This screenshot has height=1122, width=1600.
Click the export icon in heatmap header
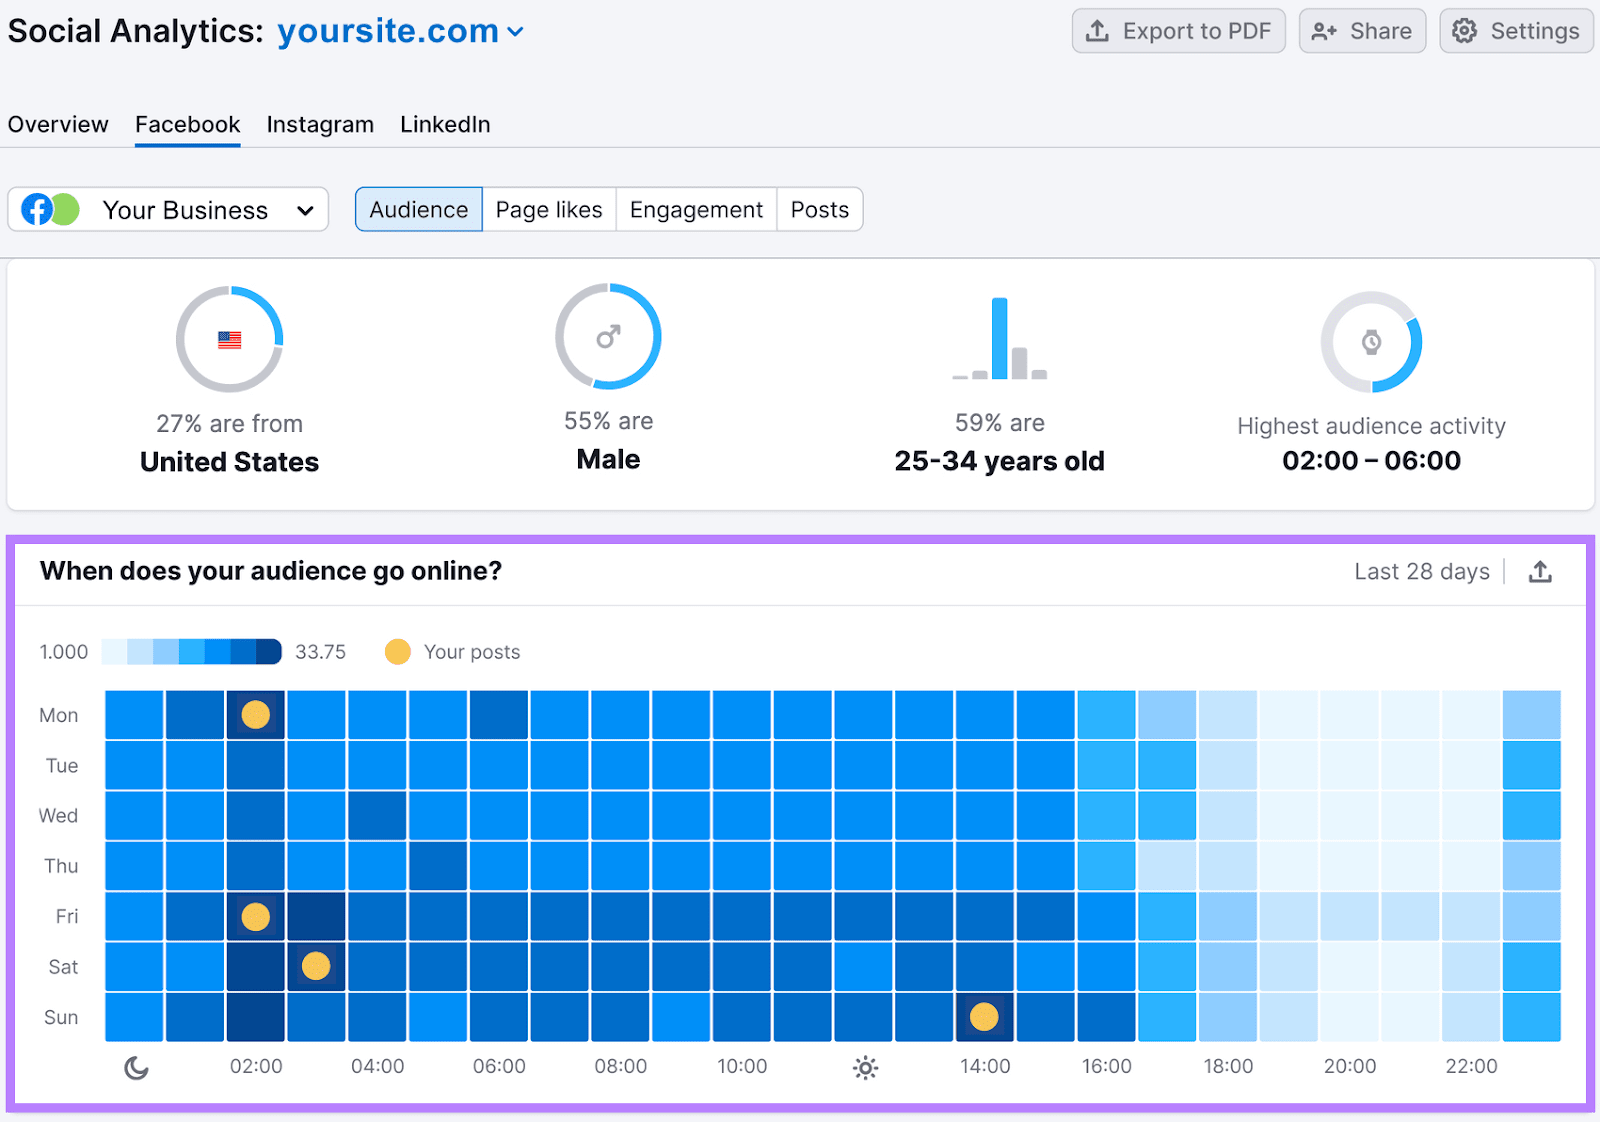coord(1540,572)
